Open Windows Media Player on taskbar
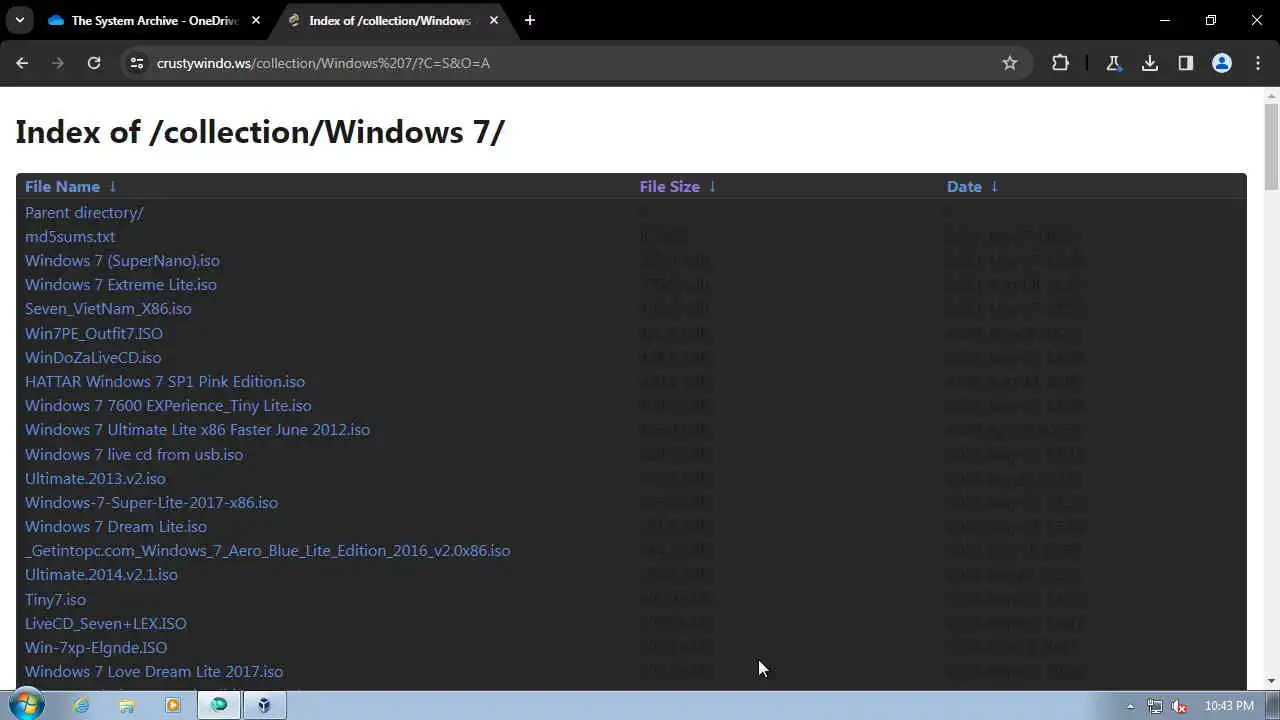The image size is (1280, 720). coord(173,705)
